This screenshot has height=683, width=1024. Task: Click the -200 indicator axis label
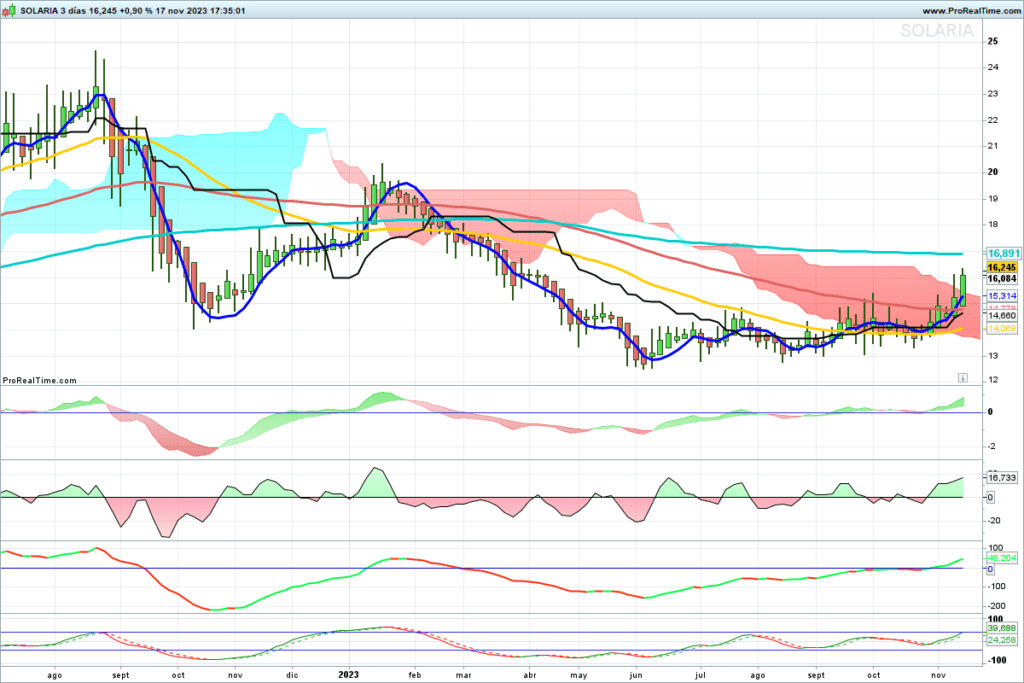pyautogui.click(x=997, y=606)
